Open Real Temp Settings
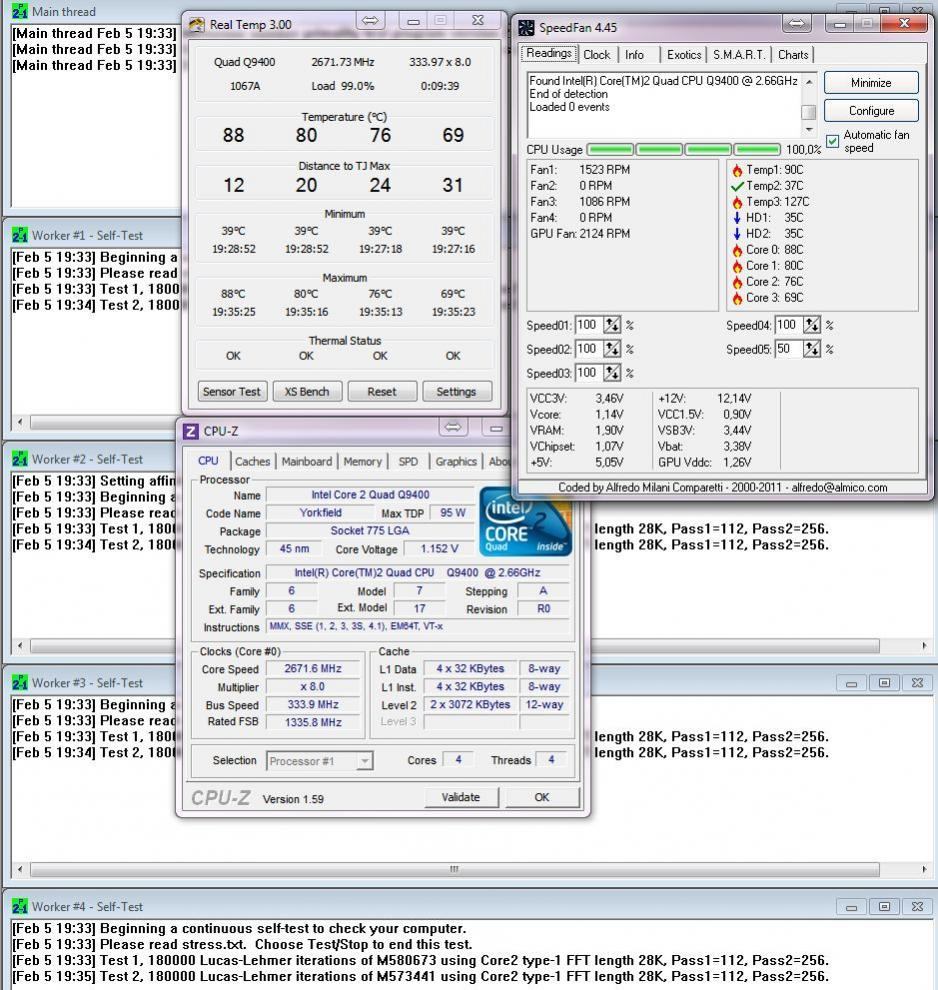 click(456, 392)
